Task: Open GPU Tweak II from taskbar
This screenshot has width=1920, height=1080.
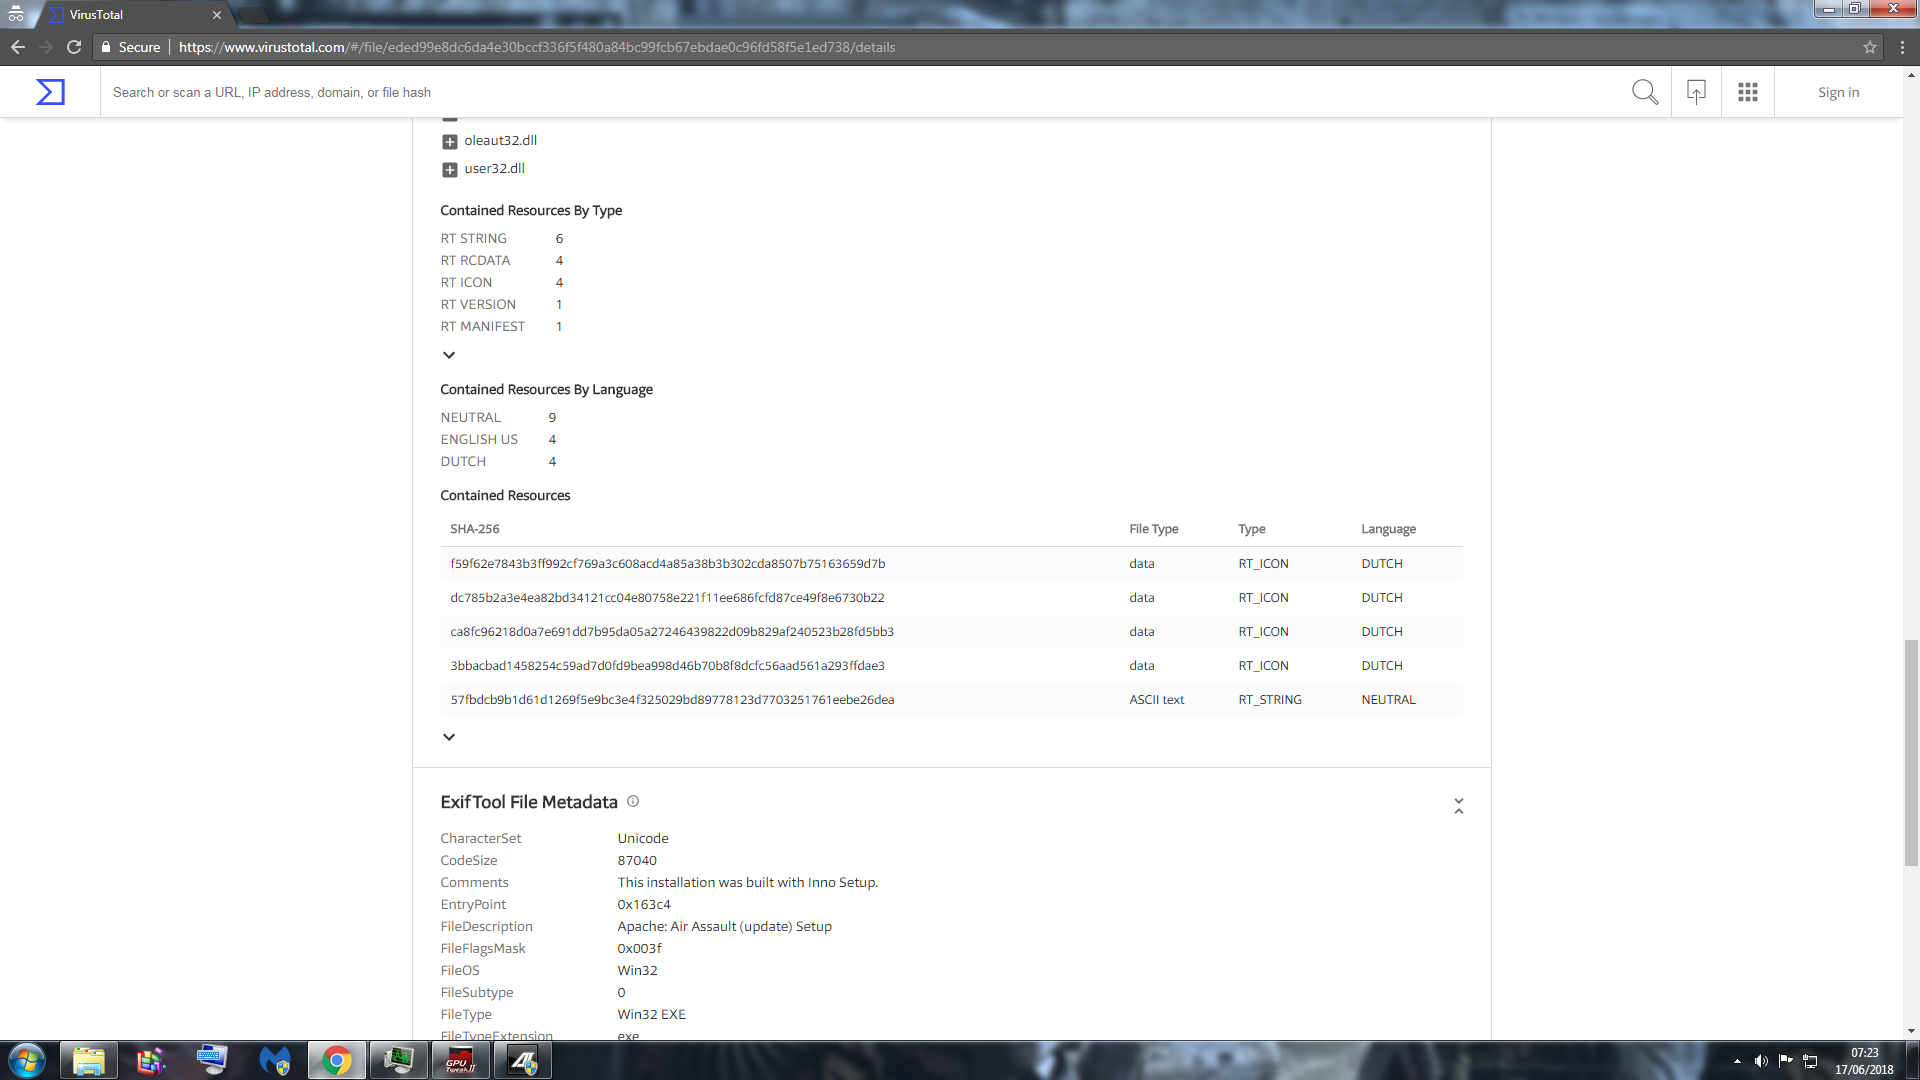Action: (x=460, y=1061)
